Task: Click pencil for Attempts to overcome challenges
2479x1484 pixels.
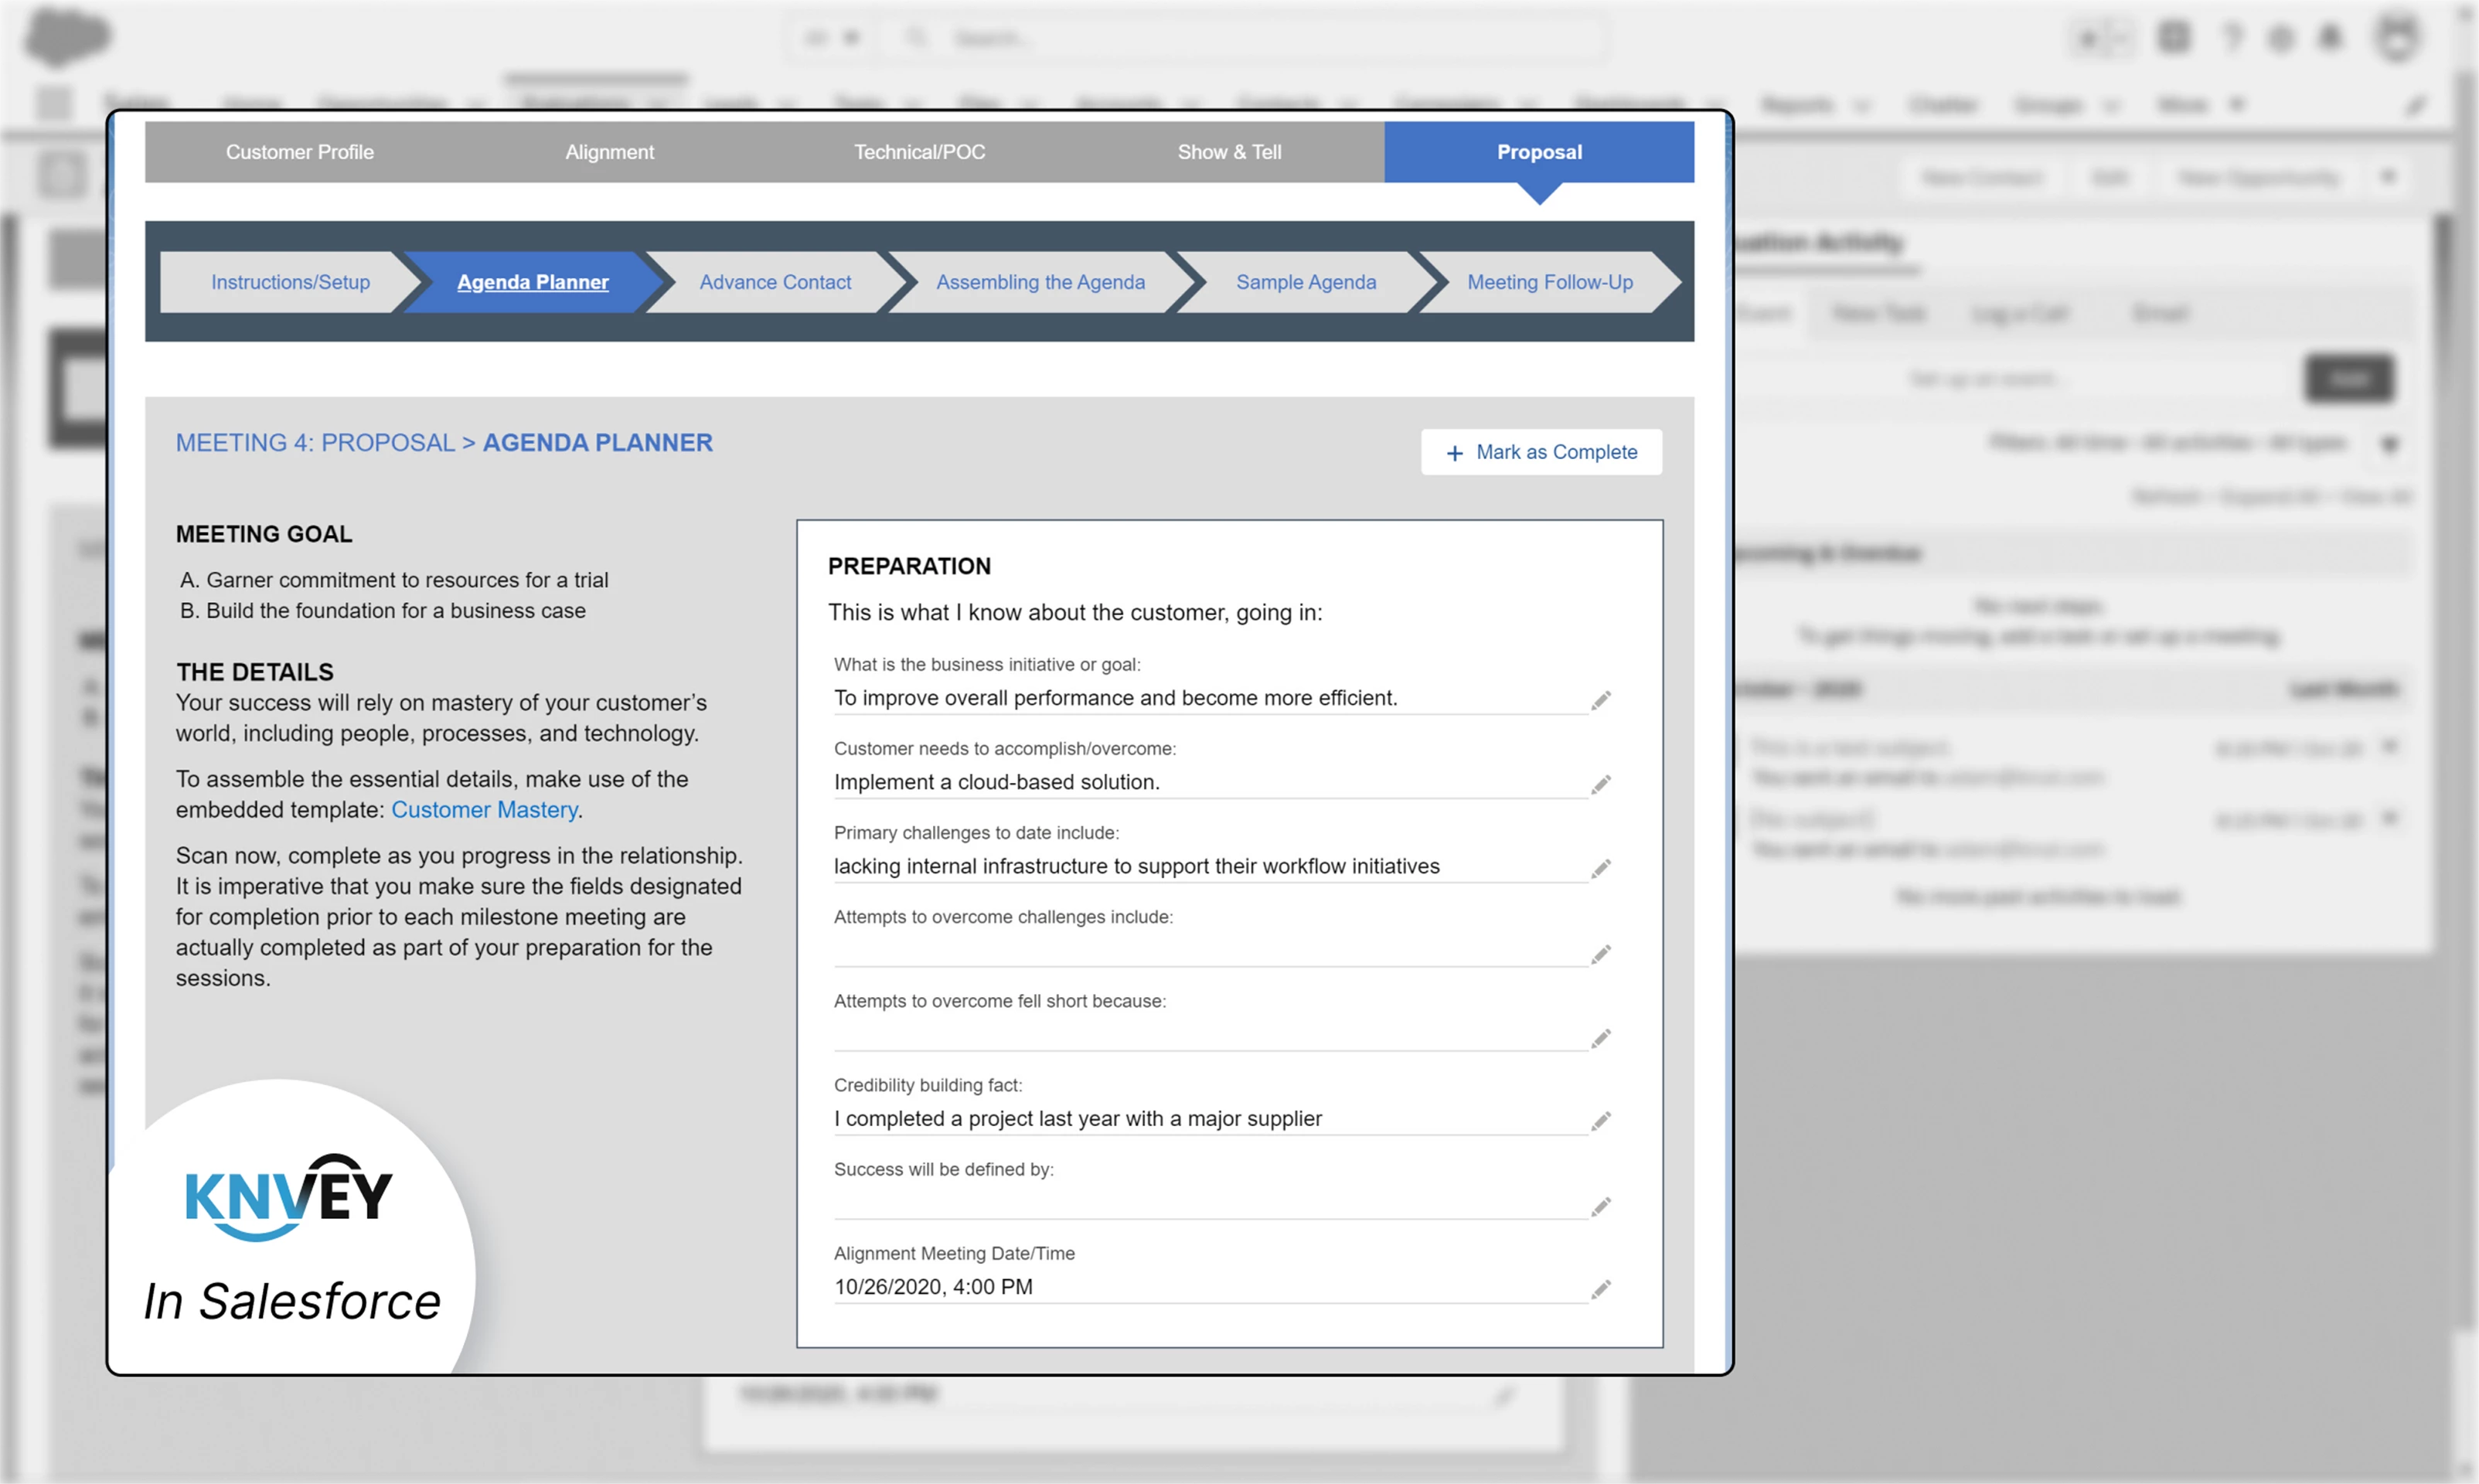Action: tap(1601, 954)
